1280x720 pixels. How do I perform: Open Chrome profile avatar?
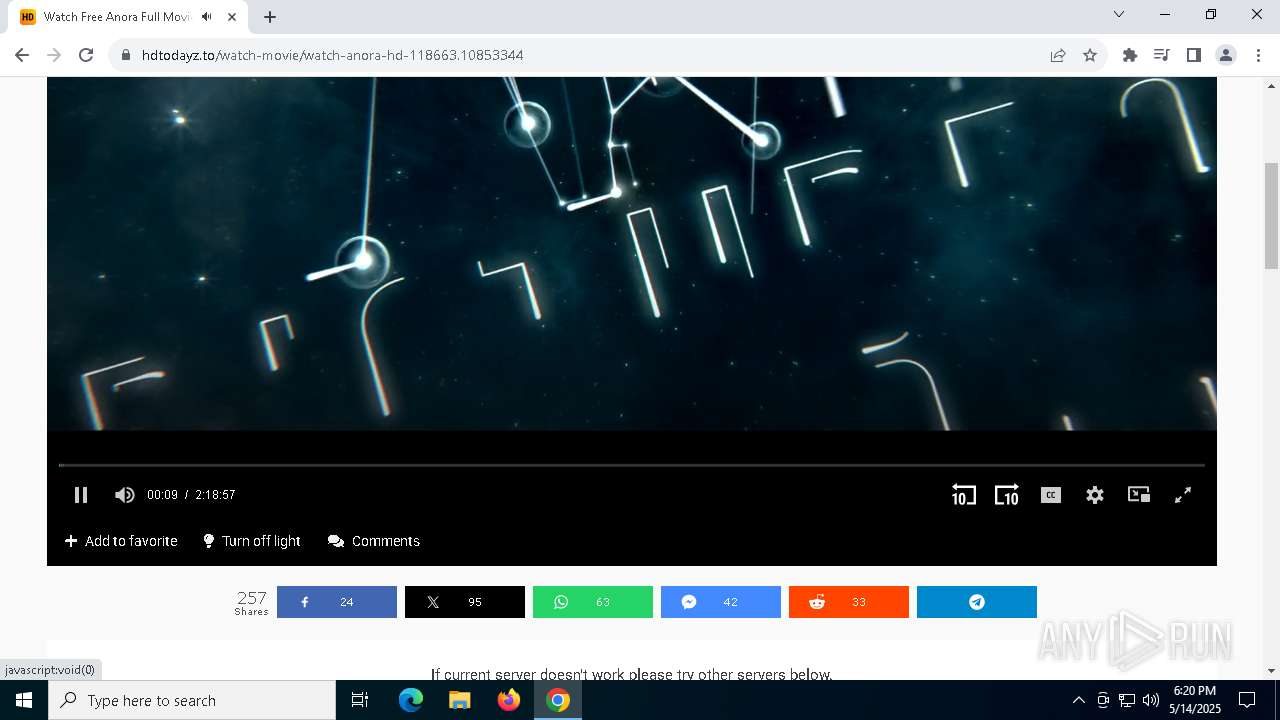[x=1226, y=55]
